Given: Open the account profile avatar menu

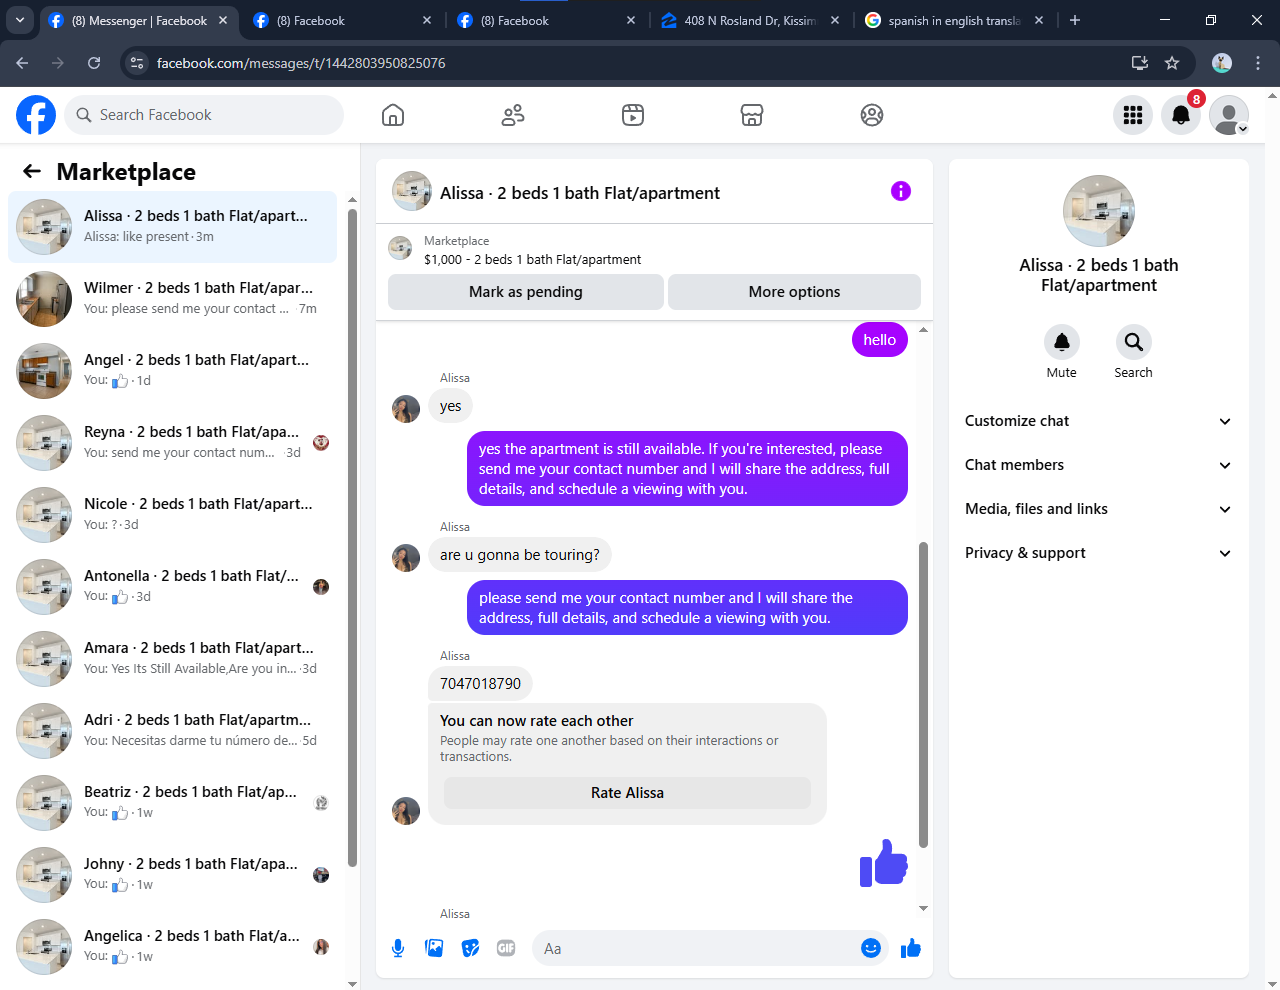Looking at the screenshot, I should 1229,115.
